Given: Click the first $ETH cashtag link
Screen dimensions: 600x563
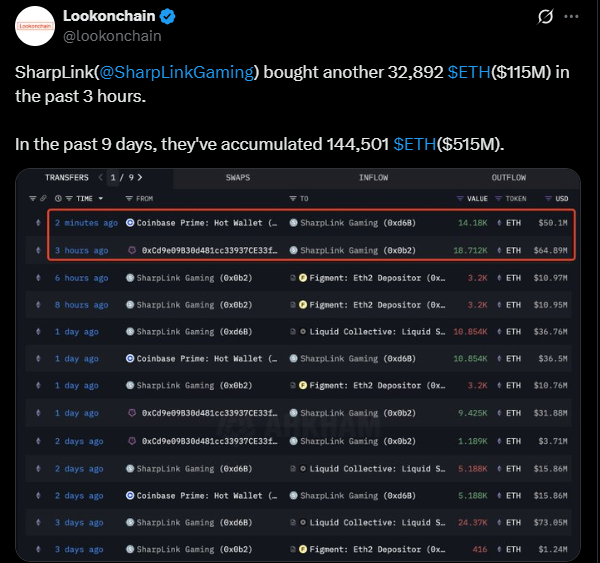Looking at the screenshot, I should 469,72.
